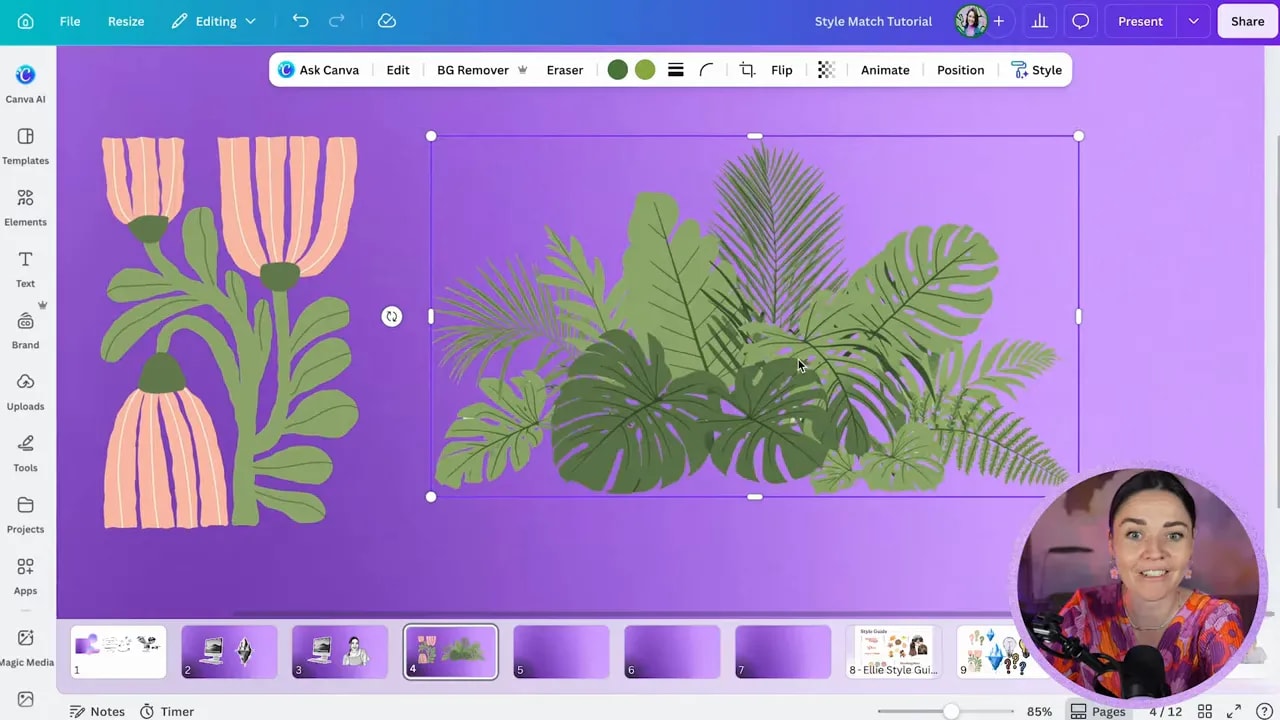Image resolution: width=1280 pixels, height=720 pixels.
Task: Open Projects panel
Action: [x=25, y=515]
